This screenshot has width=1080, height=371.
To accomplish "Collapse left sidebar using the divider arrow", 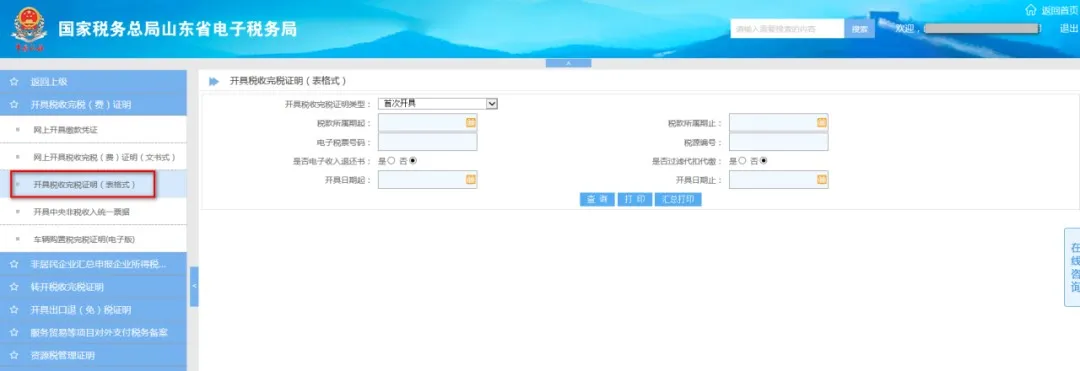I will pos(194,286).
